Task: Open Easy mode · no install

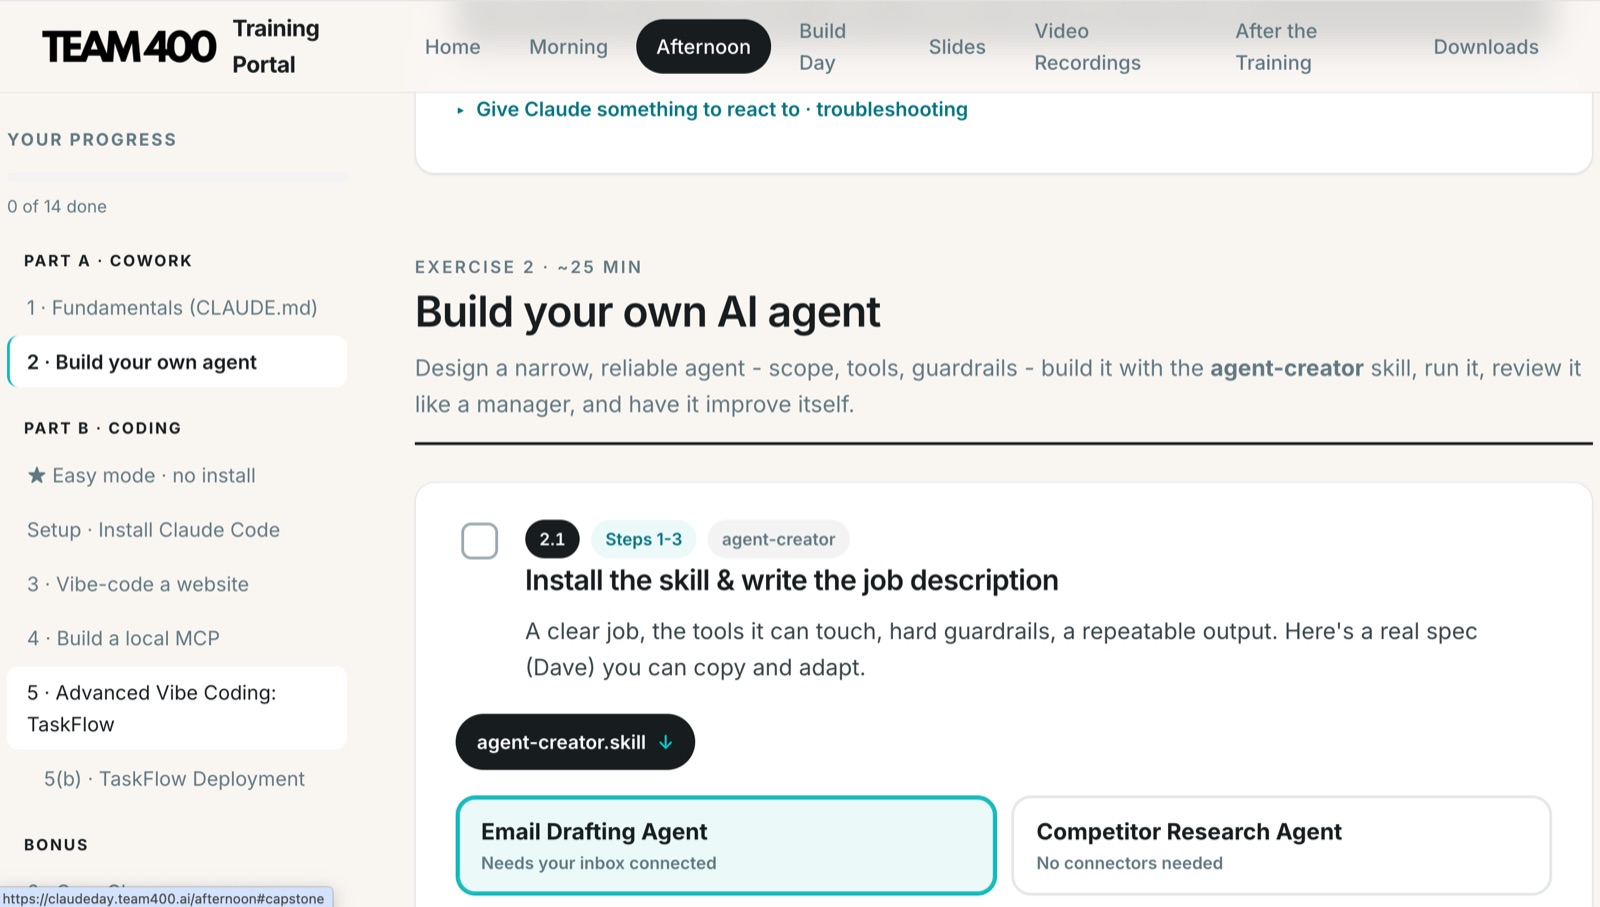Action: 177,475
